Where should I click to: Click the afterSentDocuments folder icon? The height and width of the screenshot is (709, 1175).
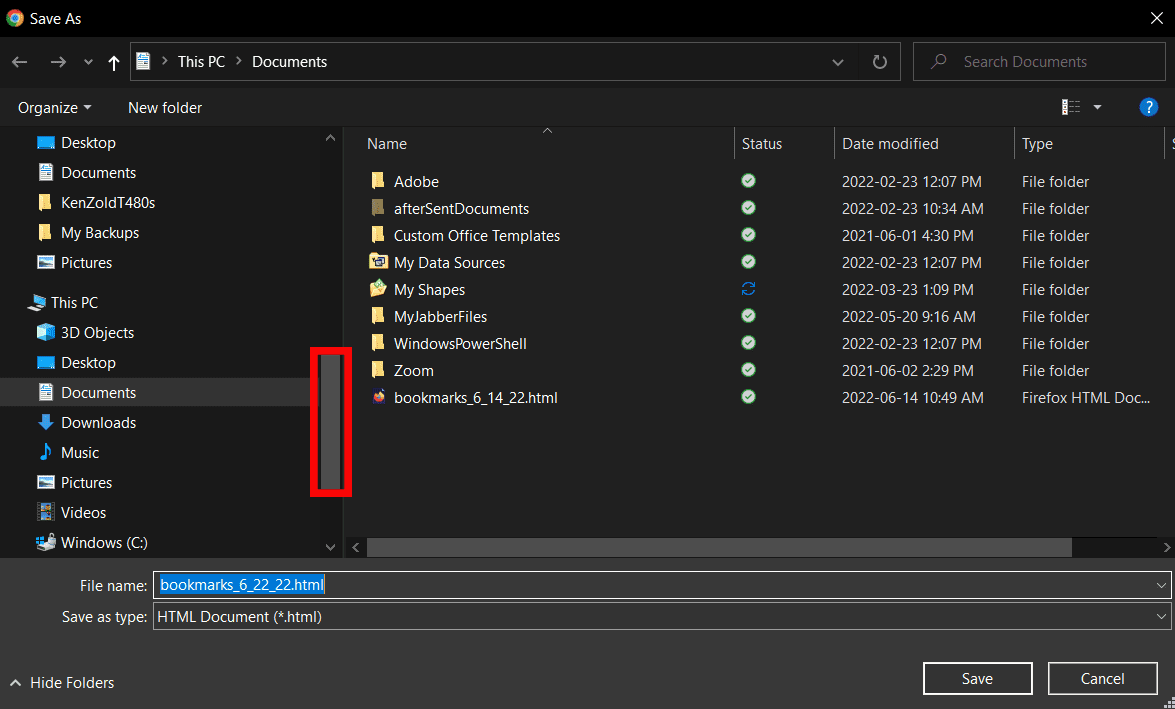[378, 208]
